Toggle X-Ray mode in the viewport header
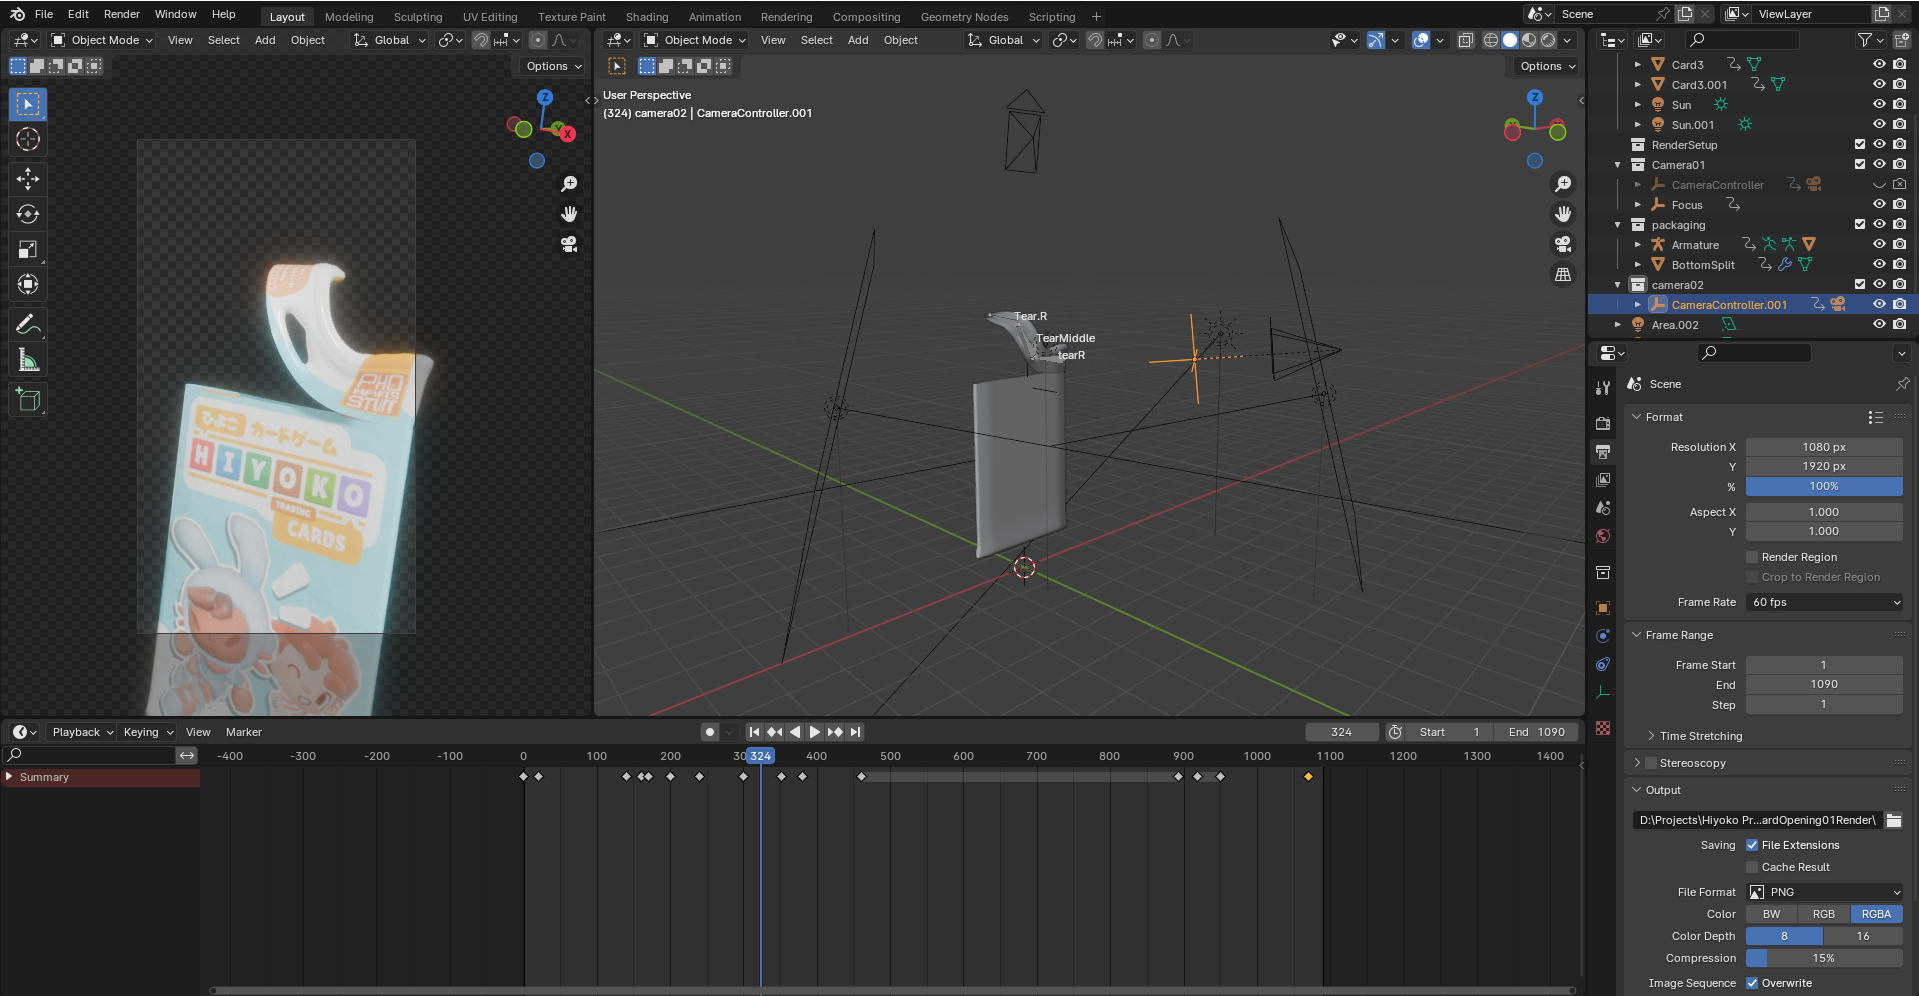The height and width of the screenshot is (996, 1919). tap(1466, 40)
